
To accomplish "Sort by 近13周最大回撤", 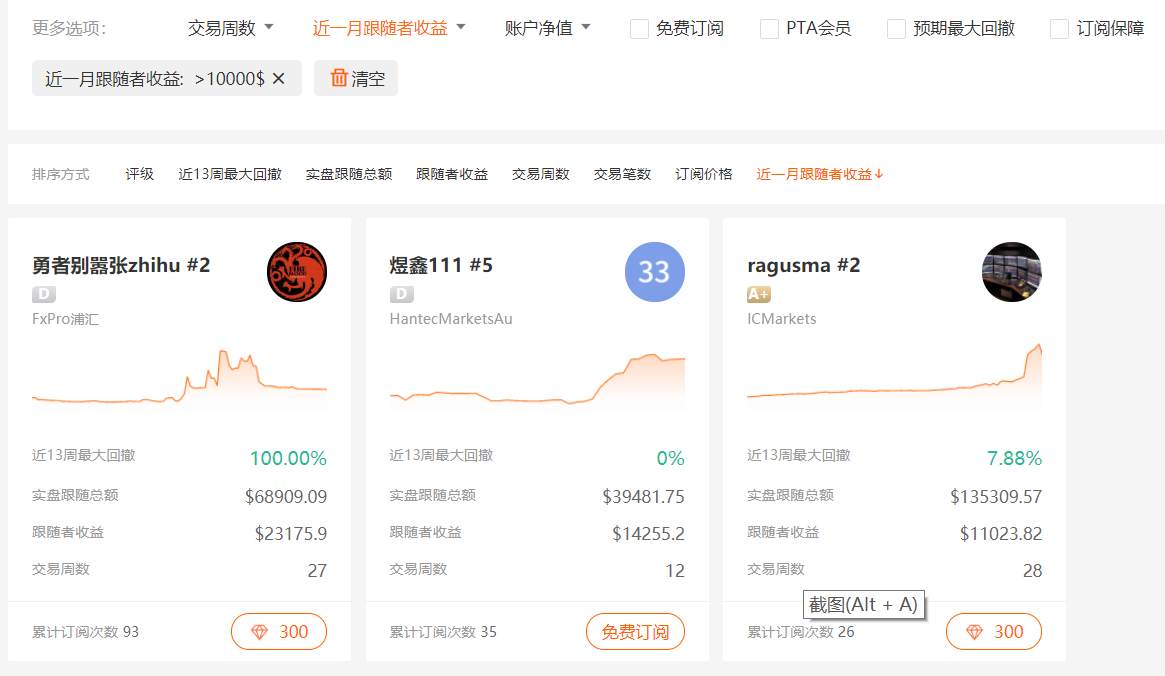I will 230,174.
